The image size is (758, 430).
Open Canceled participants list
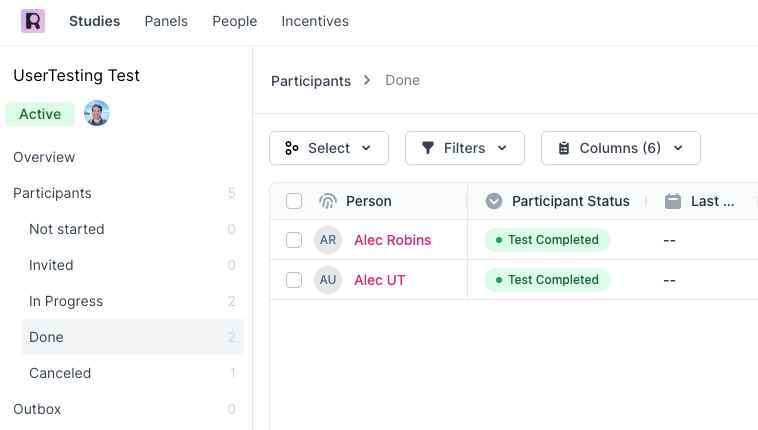(x=60, y=373)
